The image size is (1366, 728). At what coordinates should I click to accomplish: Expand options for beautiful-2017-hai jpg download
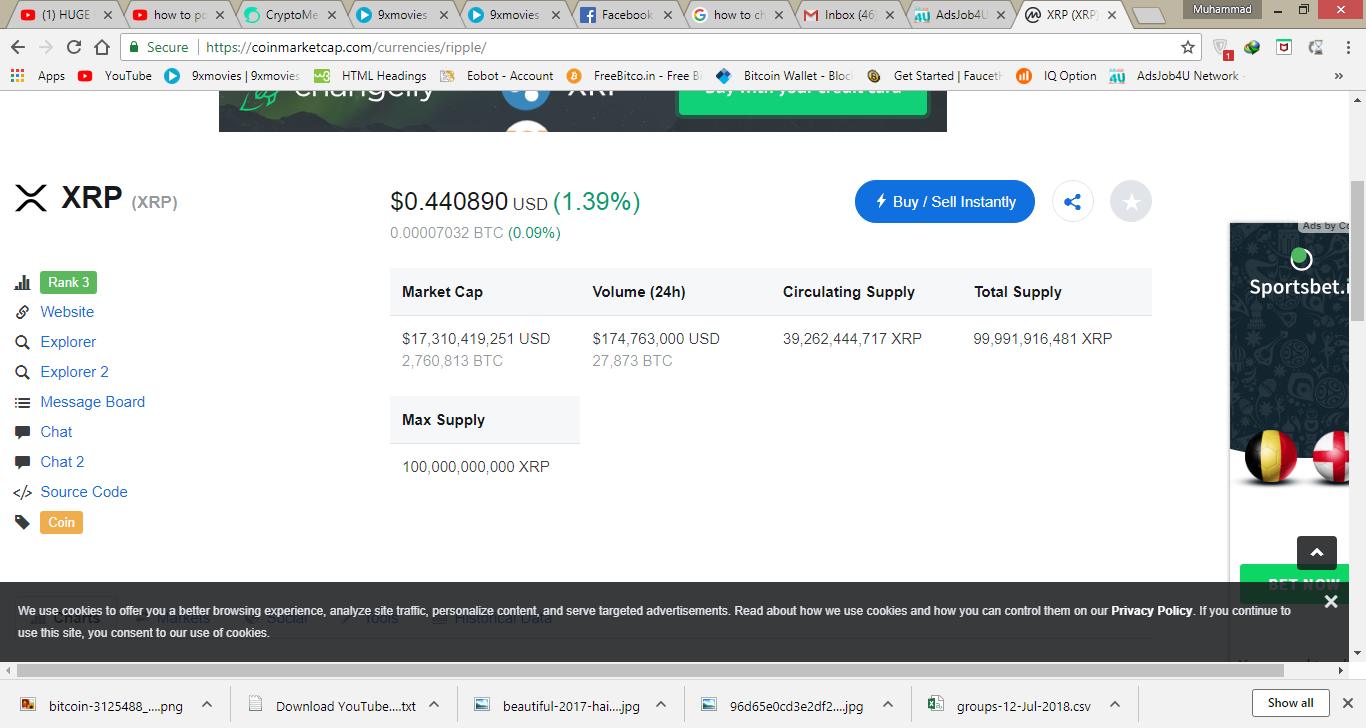tap(660, 704)
